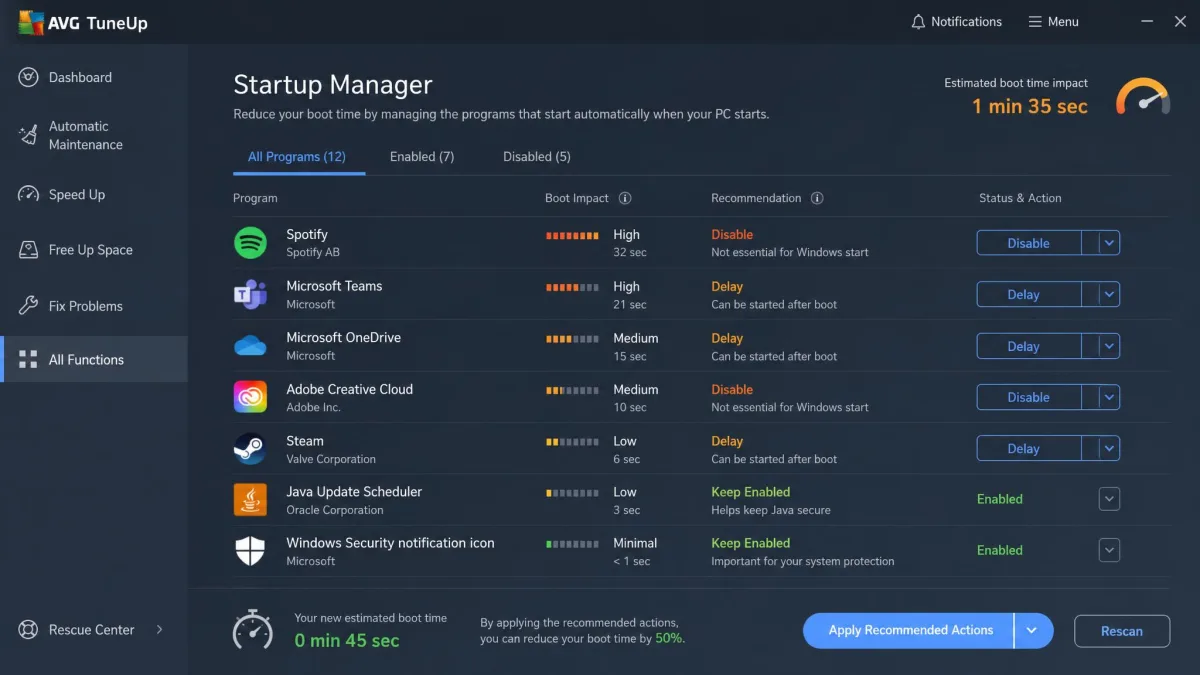This screenshot has height=675, width=1200.
Task: Click the Keep Enabled recommendation for Java
Action: click(x=751, y=492)
